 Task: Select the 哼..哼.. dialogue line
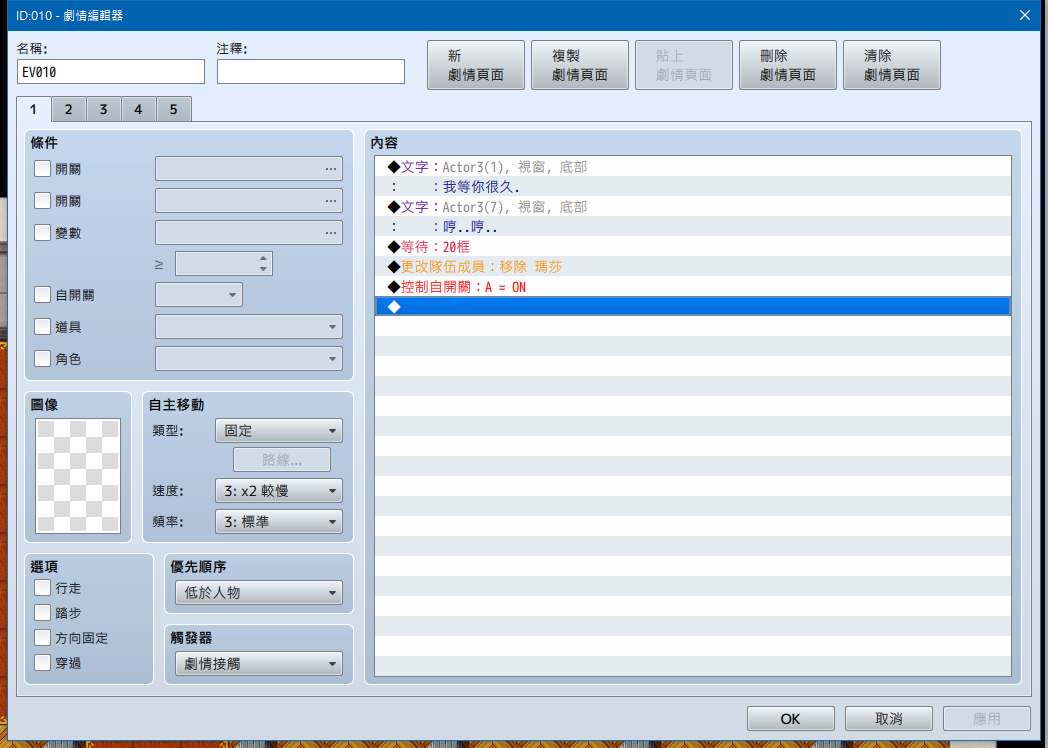tap(692, 227)
